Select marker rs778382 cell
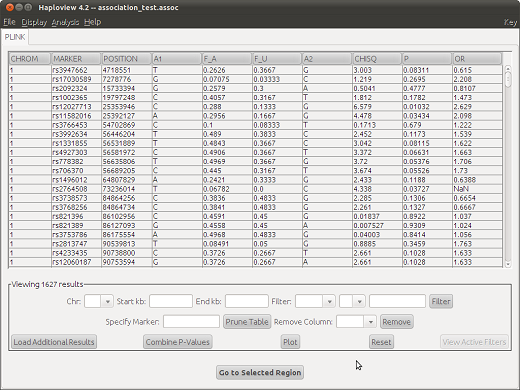The width and height of the screenshot is (520, 390). point(76,162)
